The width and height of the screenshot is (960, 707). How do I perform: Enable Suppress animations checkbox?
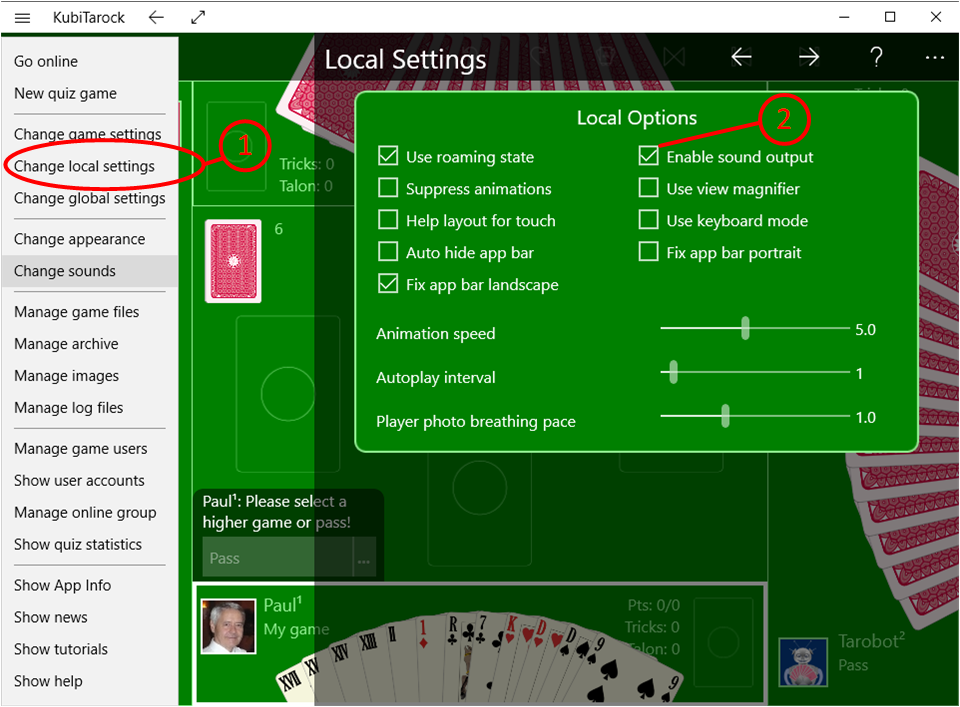coord(388,189)
